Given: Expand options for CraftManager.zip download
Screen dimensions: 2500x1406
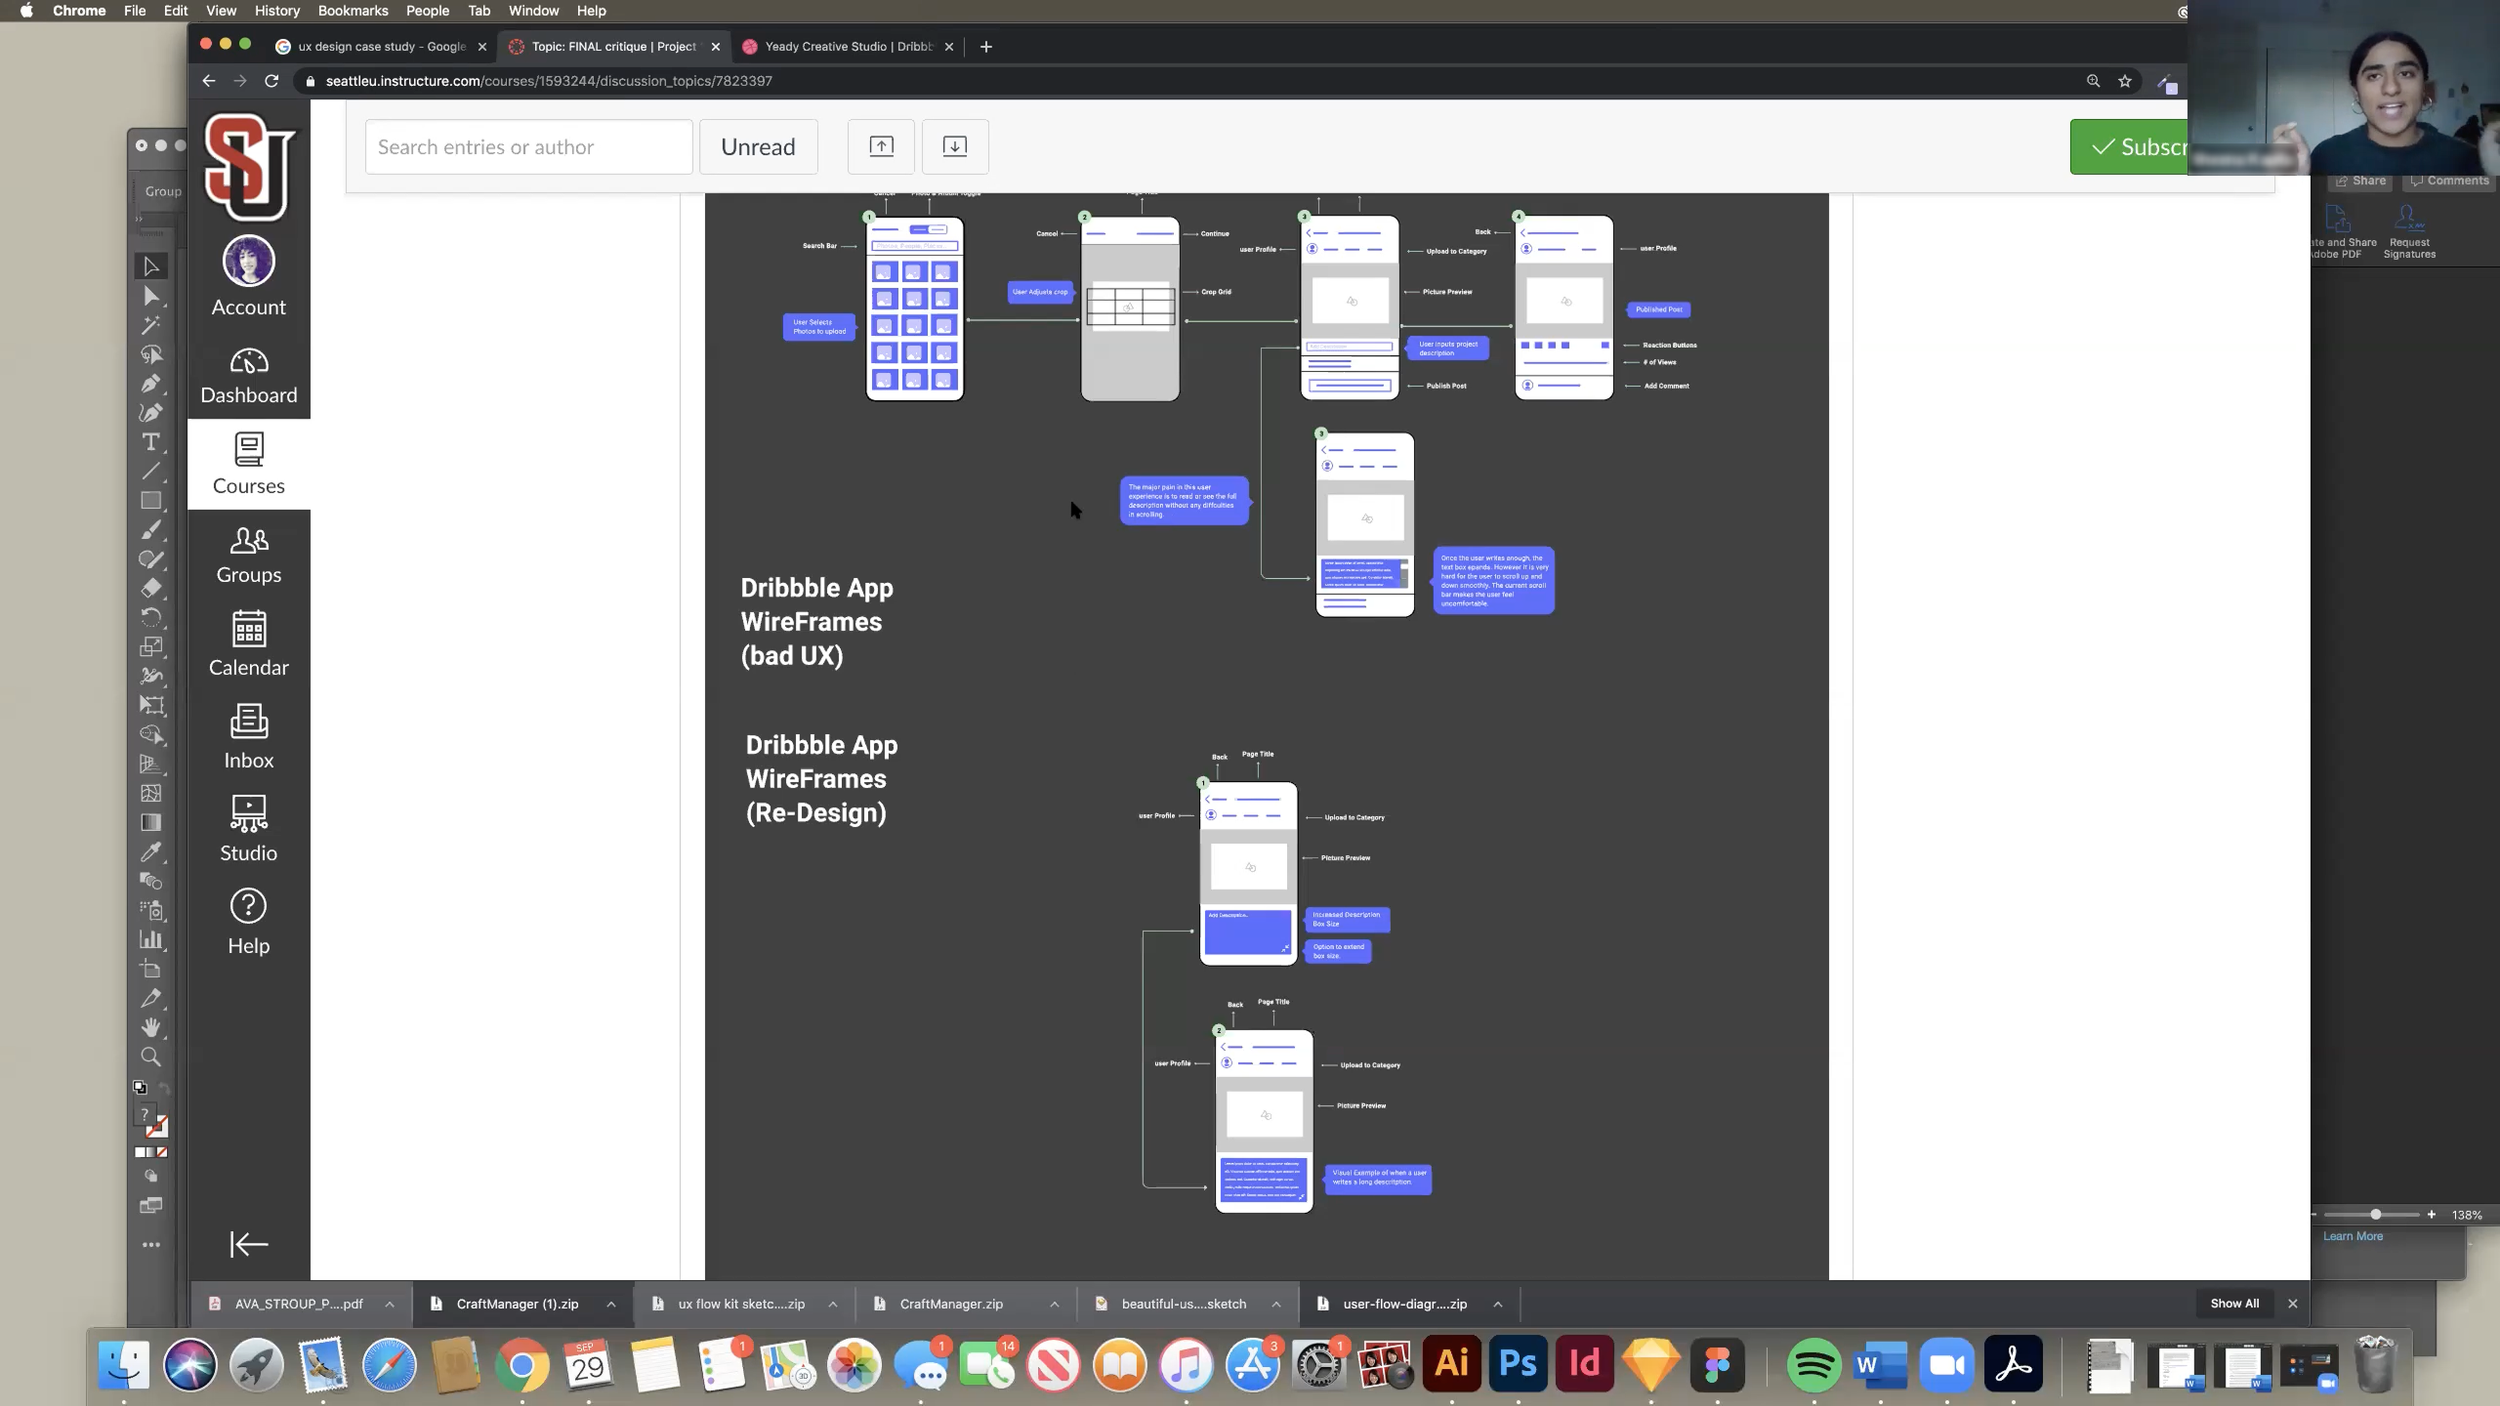Looking at the screenshot, I should pyautogui.click(x=1054, y=1304).
